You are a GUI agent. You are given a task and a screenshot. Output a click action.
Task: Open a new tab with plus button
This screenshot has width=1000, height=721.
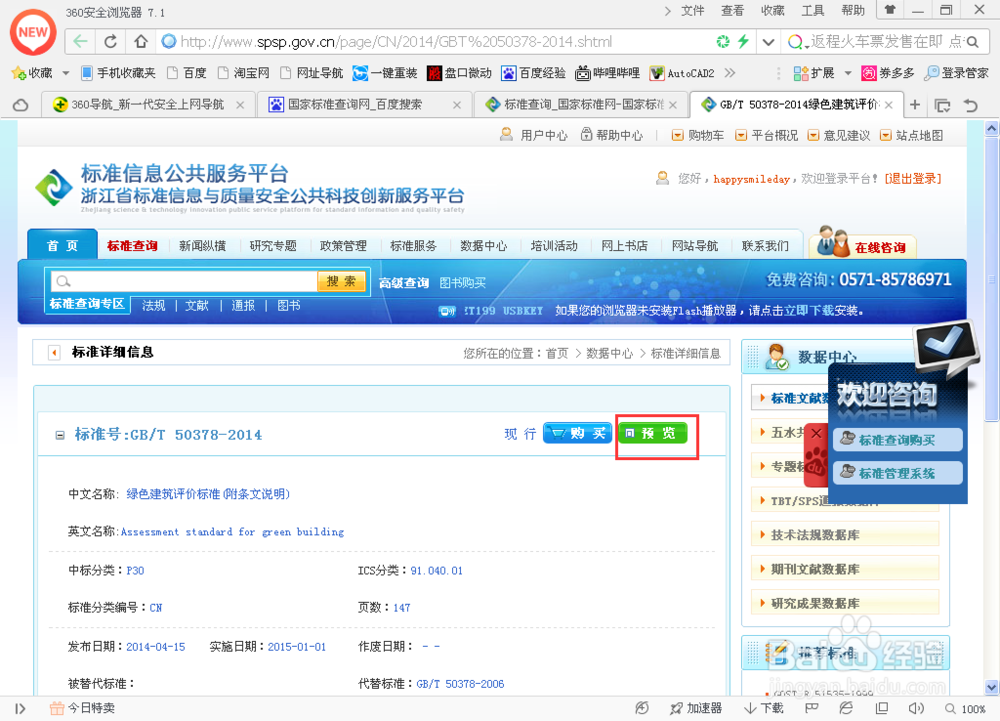(915, 105)
